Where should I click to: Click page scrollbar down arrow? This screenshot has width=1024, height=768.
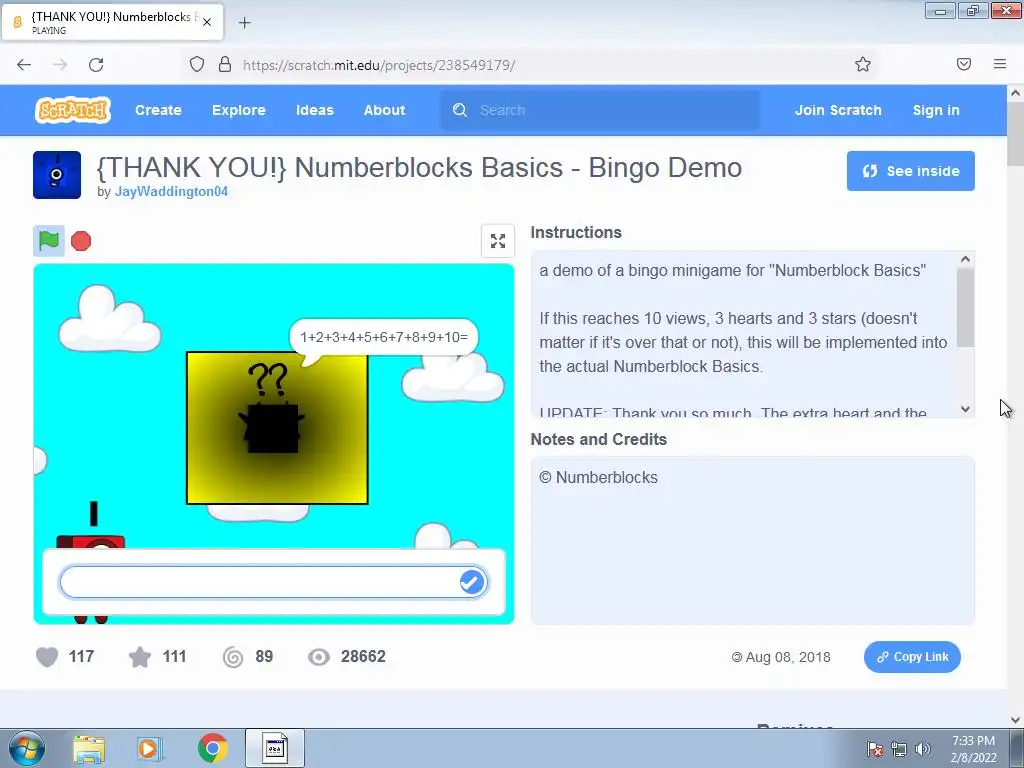1015,720
